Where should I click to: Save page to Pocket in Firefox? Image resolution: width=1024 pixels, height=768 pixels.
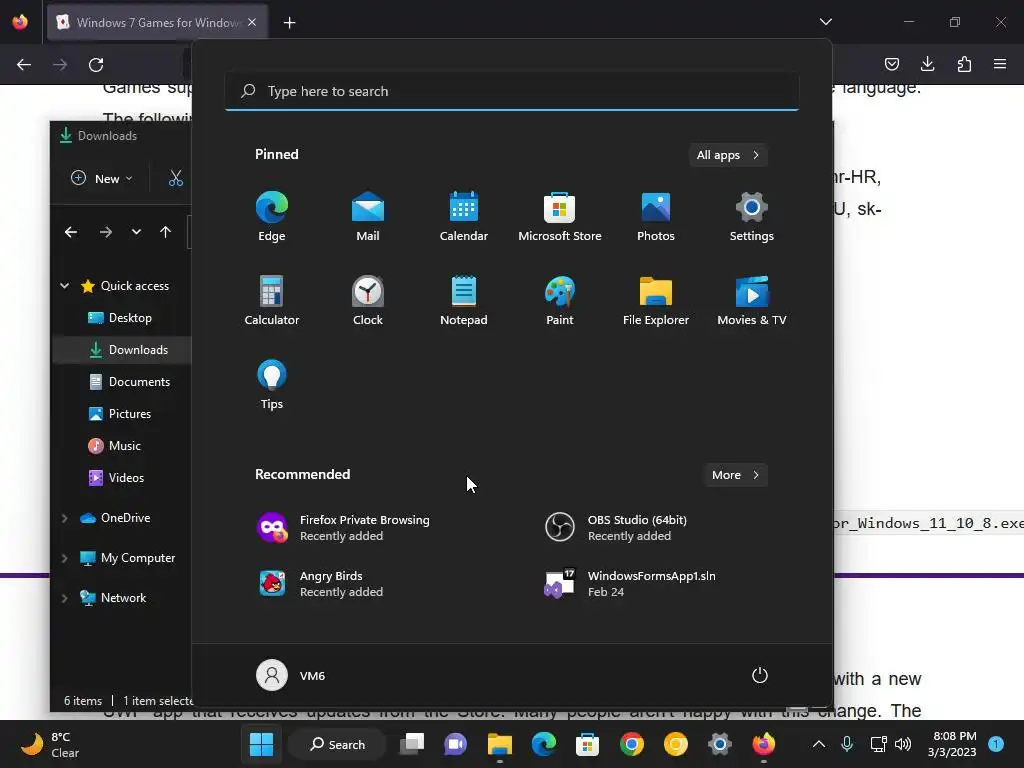[x=891, y=64]
